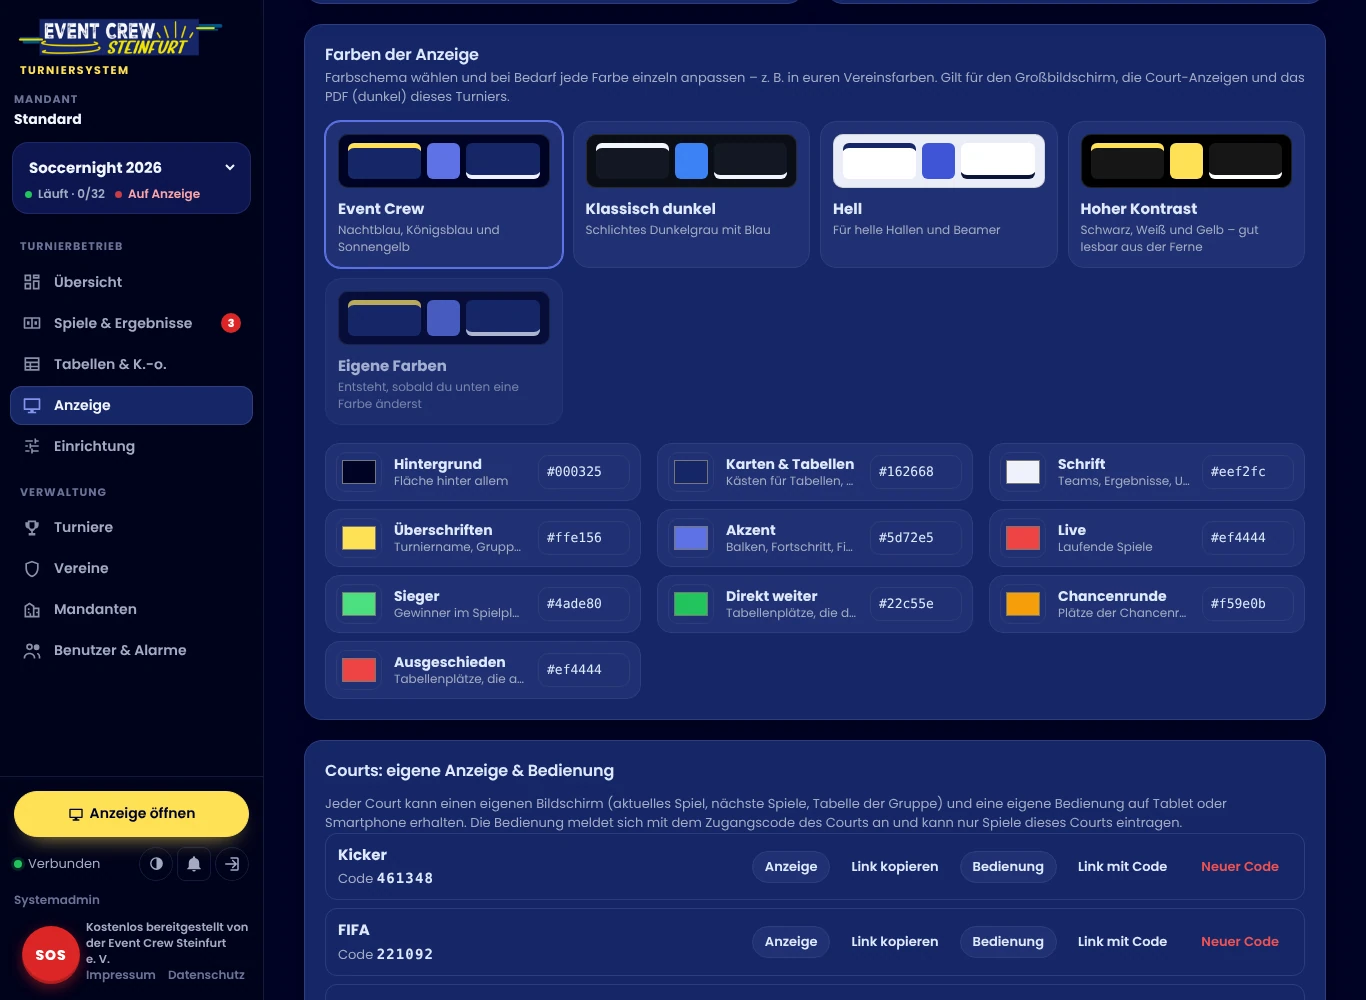
Task: Select the Event Crew color scheme
Action: tap(444, 194)
